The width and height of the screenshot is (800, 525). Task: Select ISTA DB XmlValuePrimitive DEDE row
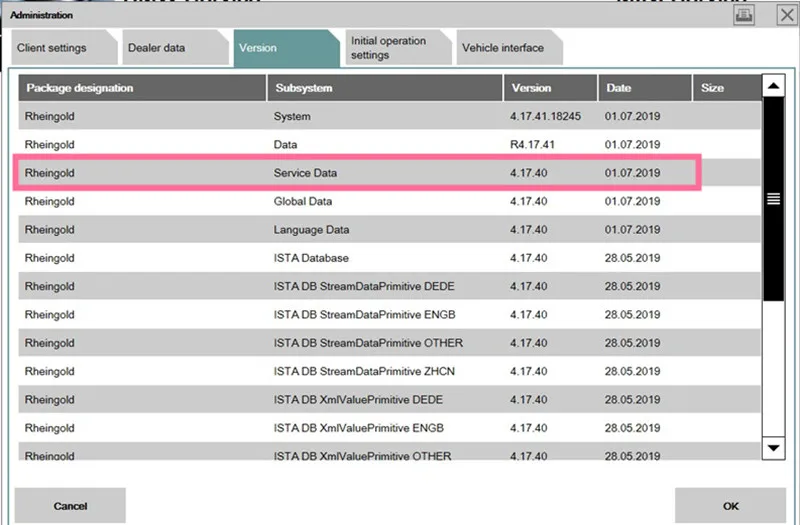389,399
